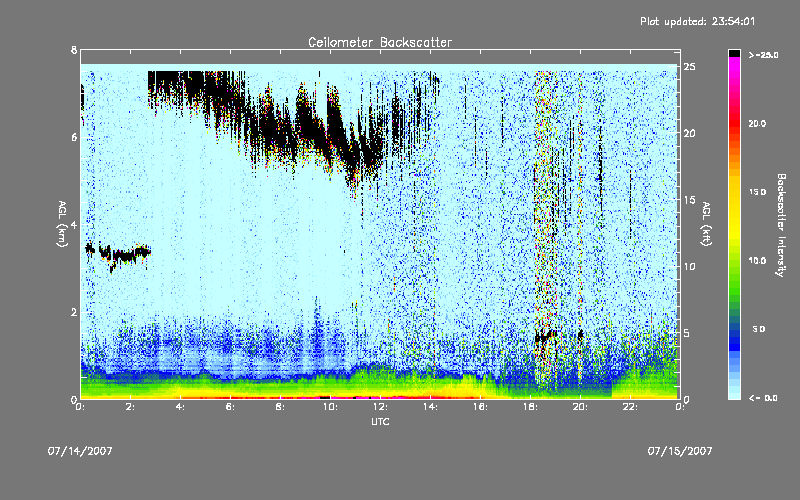Select the 'AGL (kft)' right axis label
800x500 pixels.
pos(706,224)
